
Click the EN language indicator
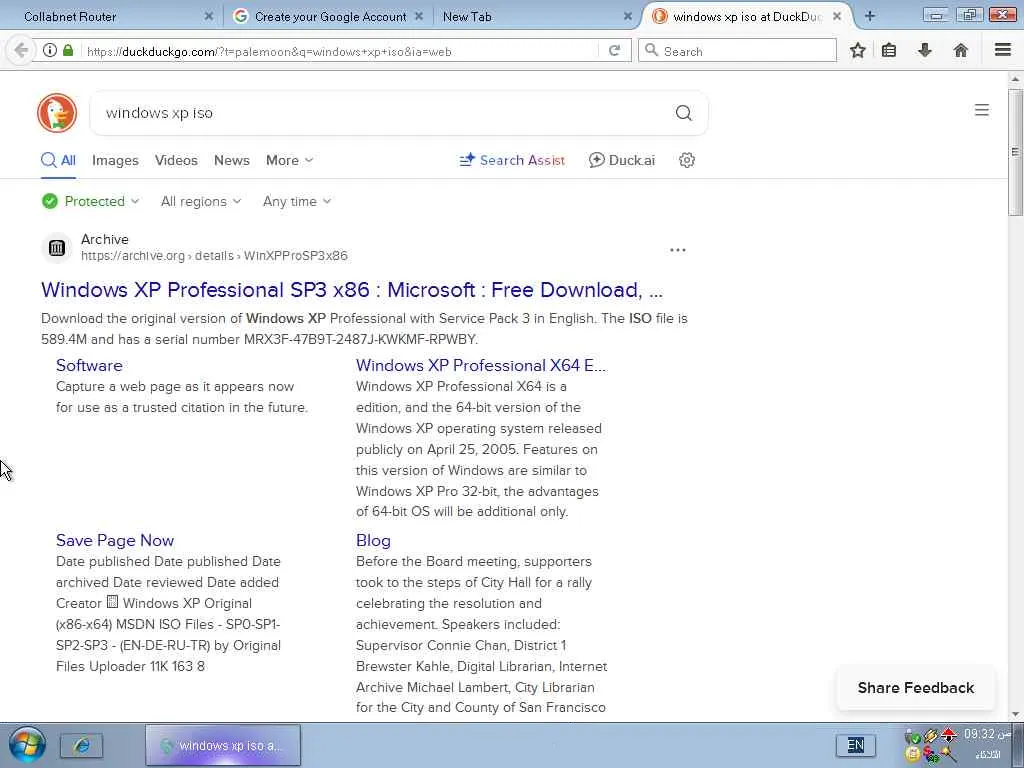click(x=856, y=745)
